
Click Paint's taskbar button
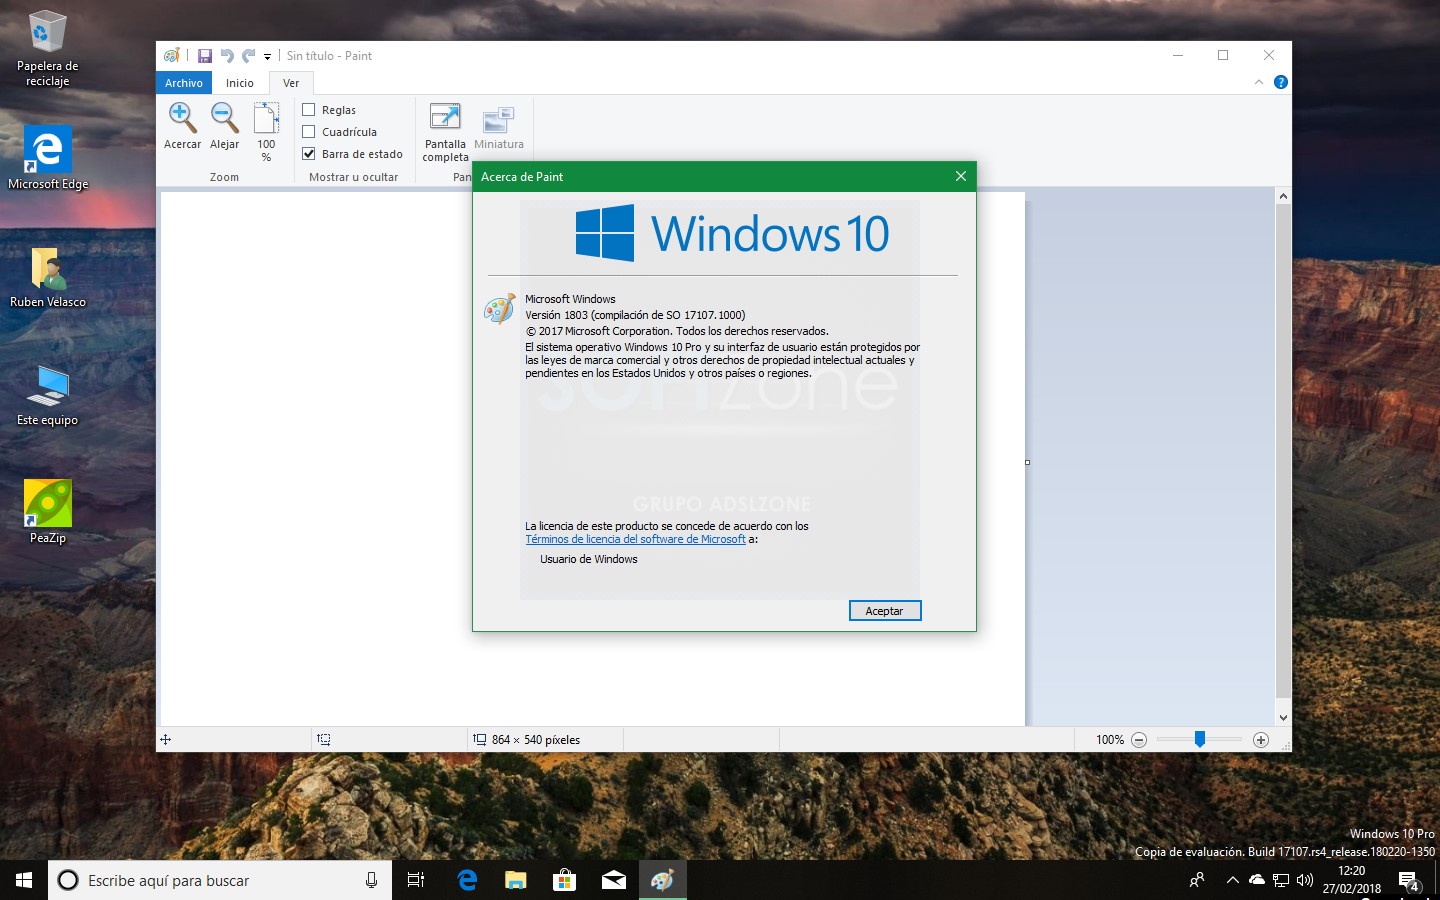pos(662,880)
